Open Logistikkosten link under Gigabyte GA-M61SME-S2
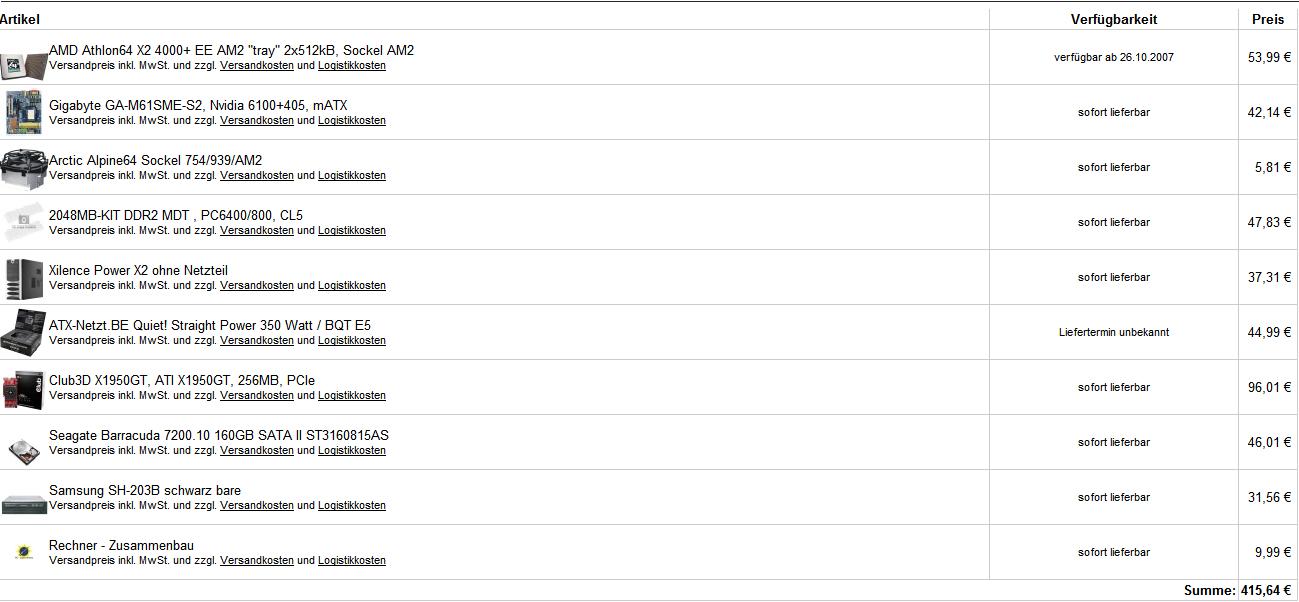Image resolution: width=1299 pixels, height=602 pixels. click(352, 121)
